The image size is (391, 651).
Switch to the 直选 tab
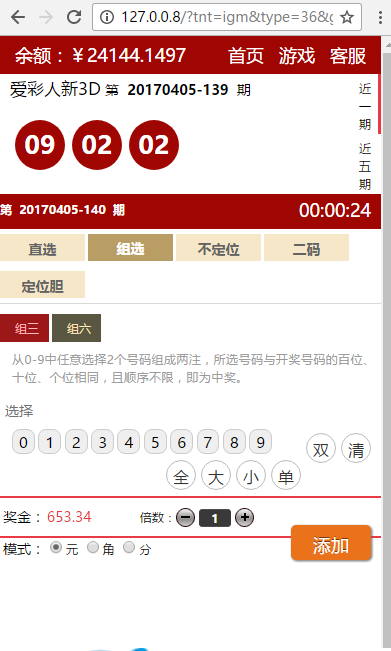click(42, 248)
